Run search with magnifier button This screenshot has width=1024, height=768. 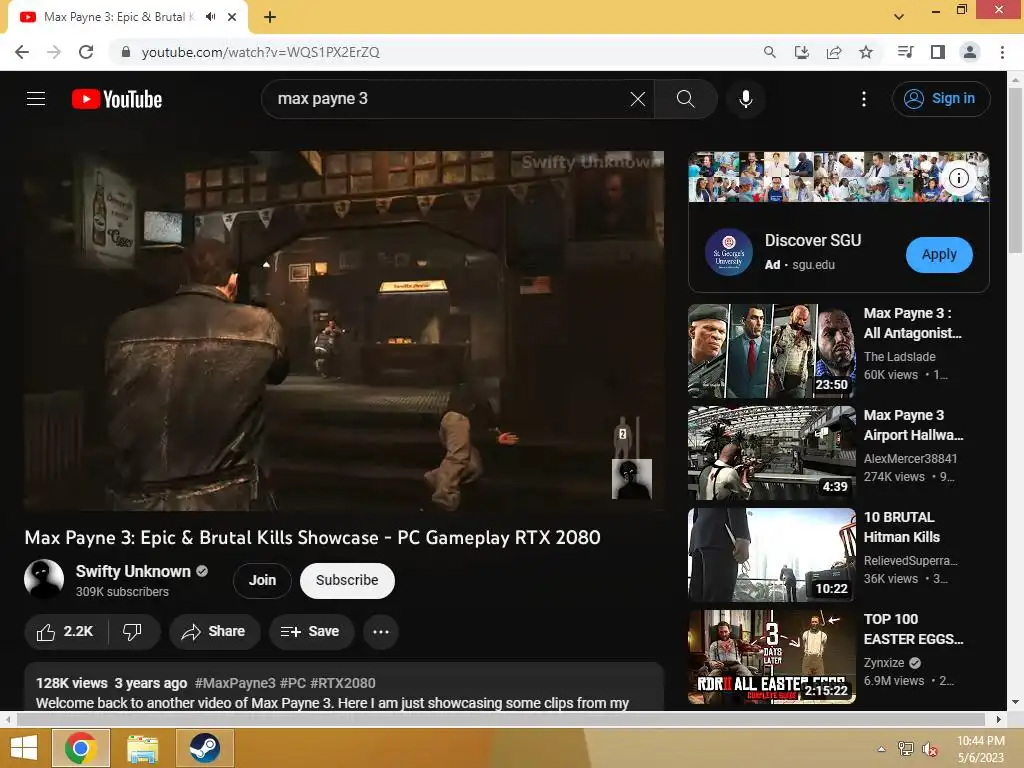[685, 99]
